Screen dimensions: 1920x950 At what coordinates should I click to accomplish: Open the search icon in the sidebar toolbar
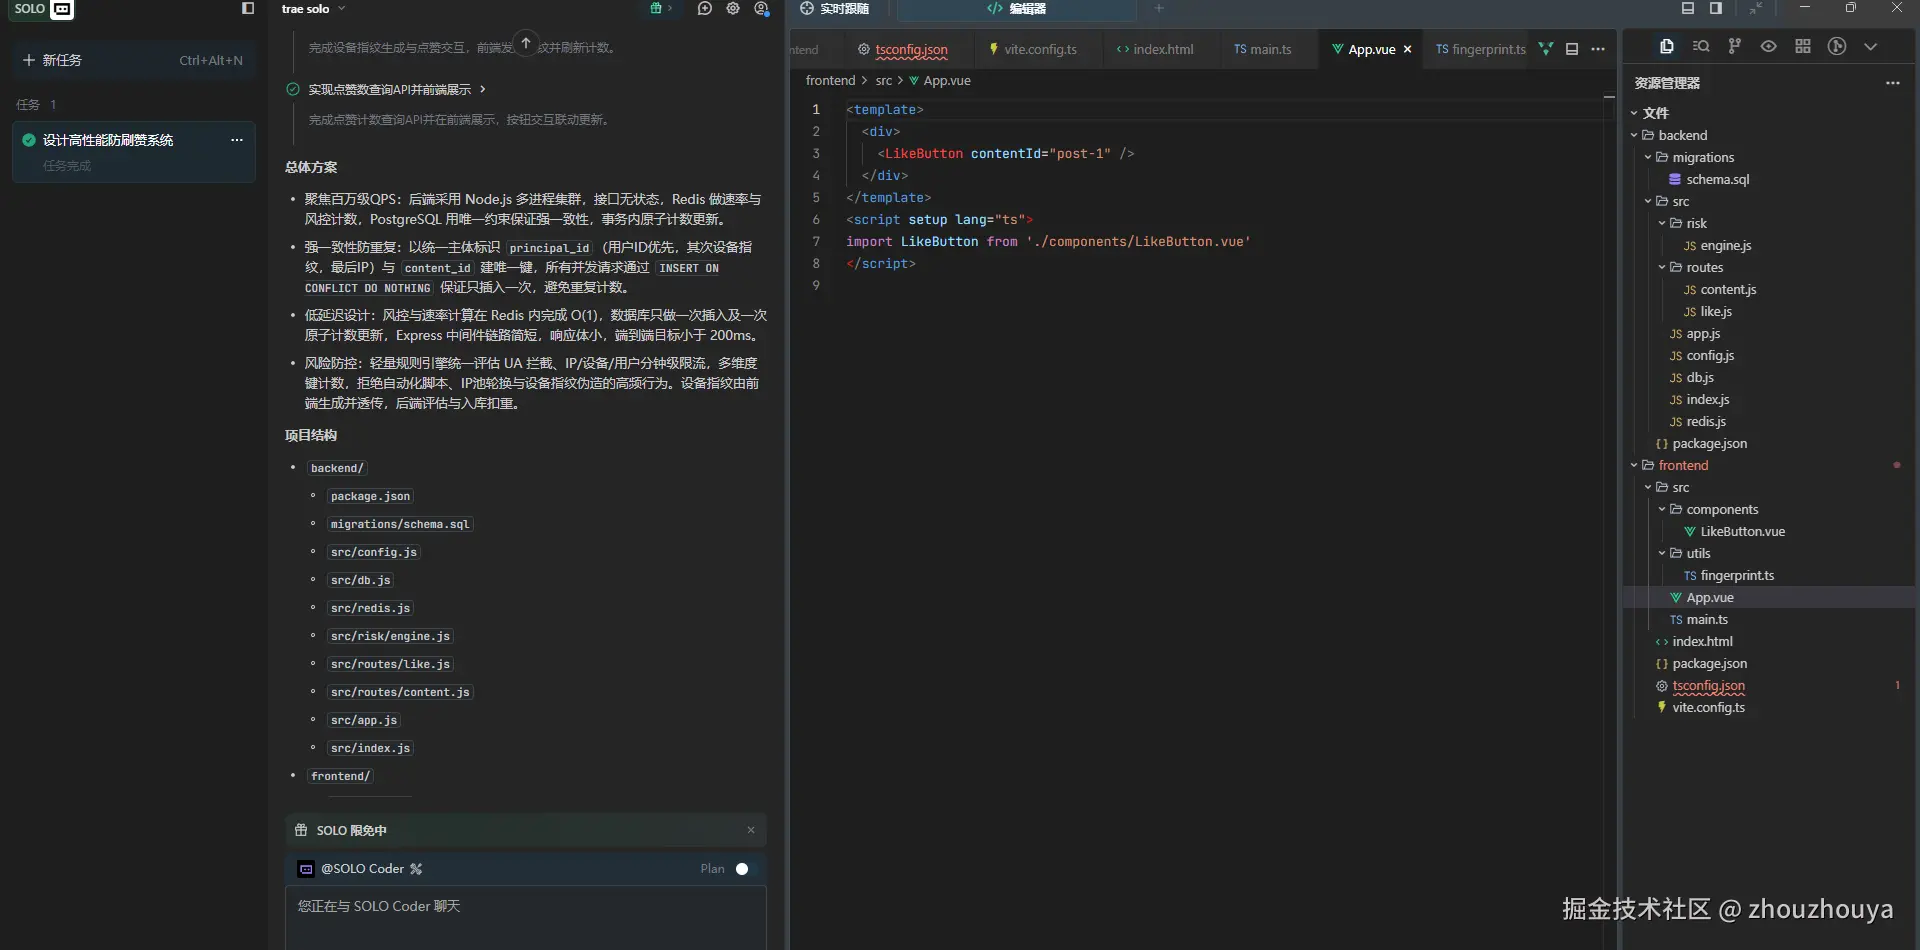[x=1701, y=47]
